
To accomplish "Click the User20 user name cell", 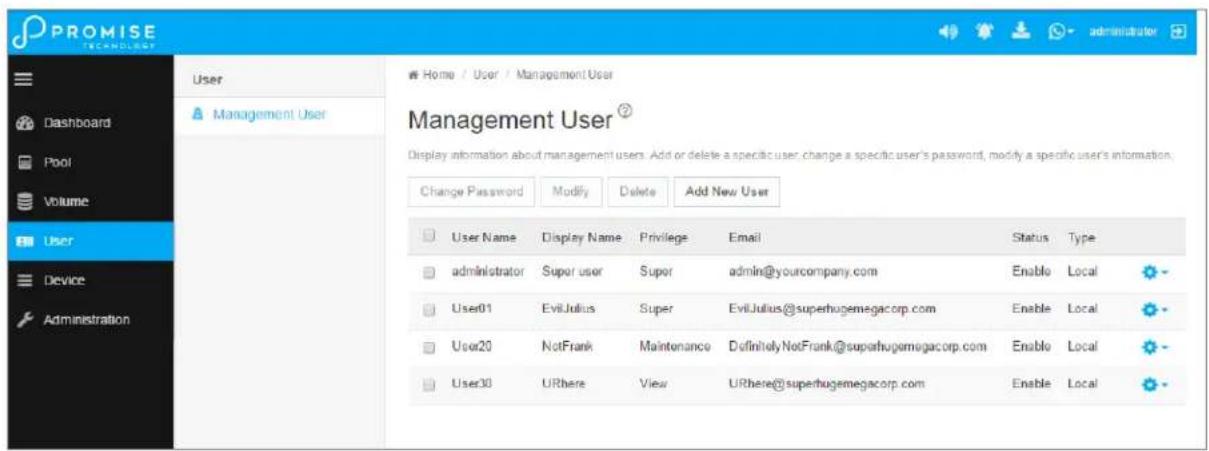I will 471,347.
